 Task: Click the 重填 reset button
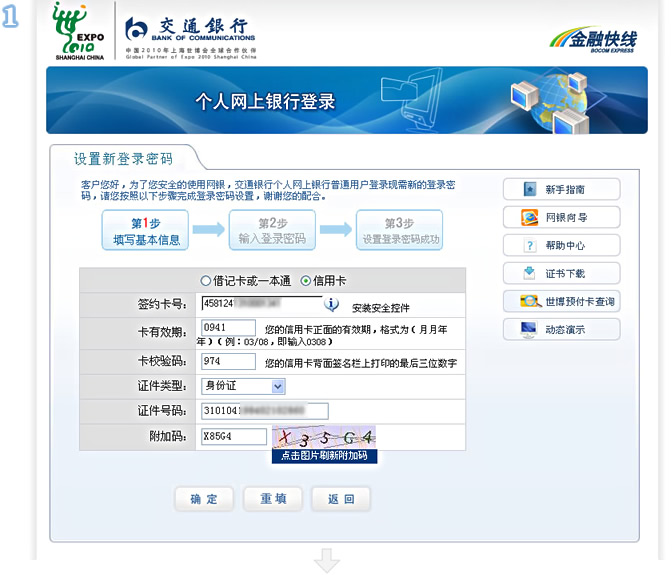click(x=273, y=499)
